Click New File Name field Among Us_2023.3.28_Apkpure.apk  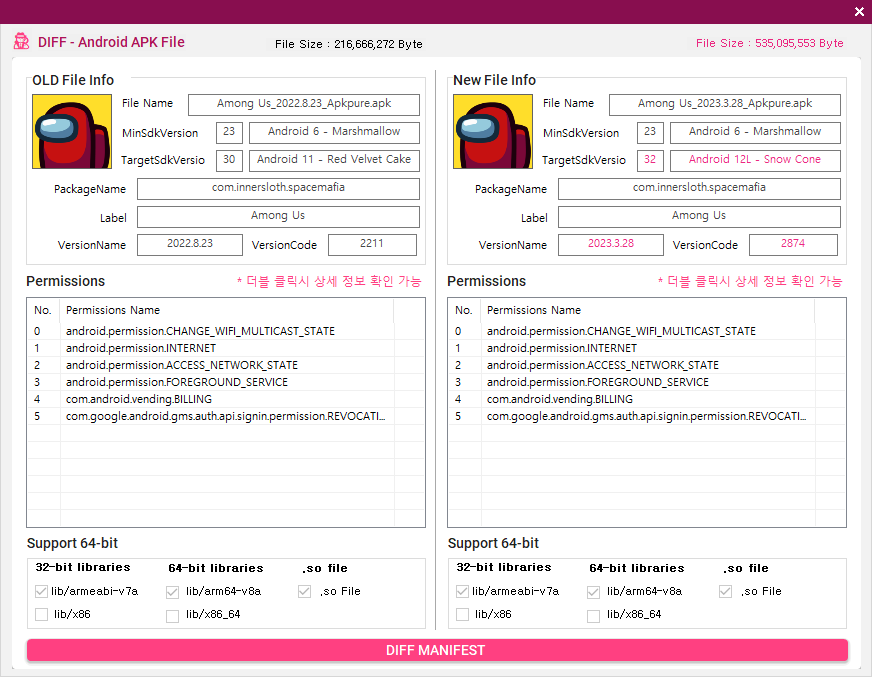coord(725,105)
